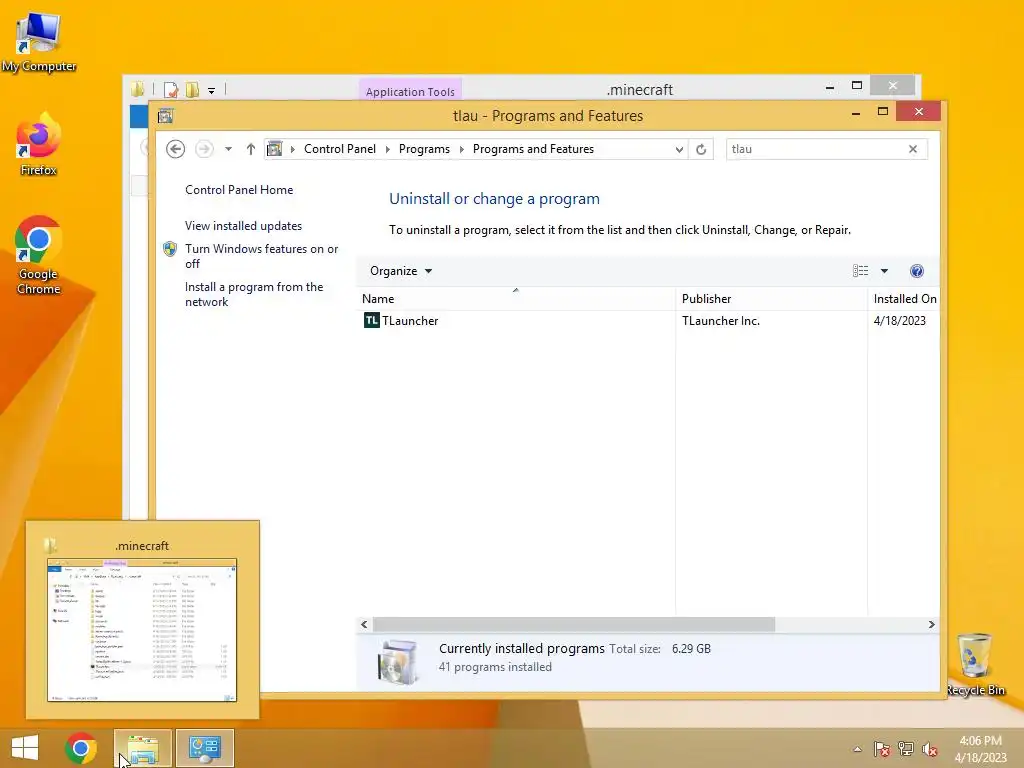This screenshot has width=1024, height=768.
Task: Open View installed updates
Action: coord(244,225)
